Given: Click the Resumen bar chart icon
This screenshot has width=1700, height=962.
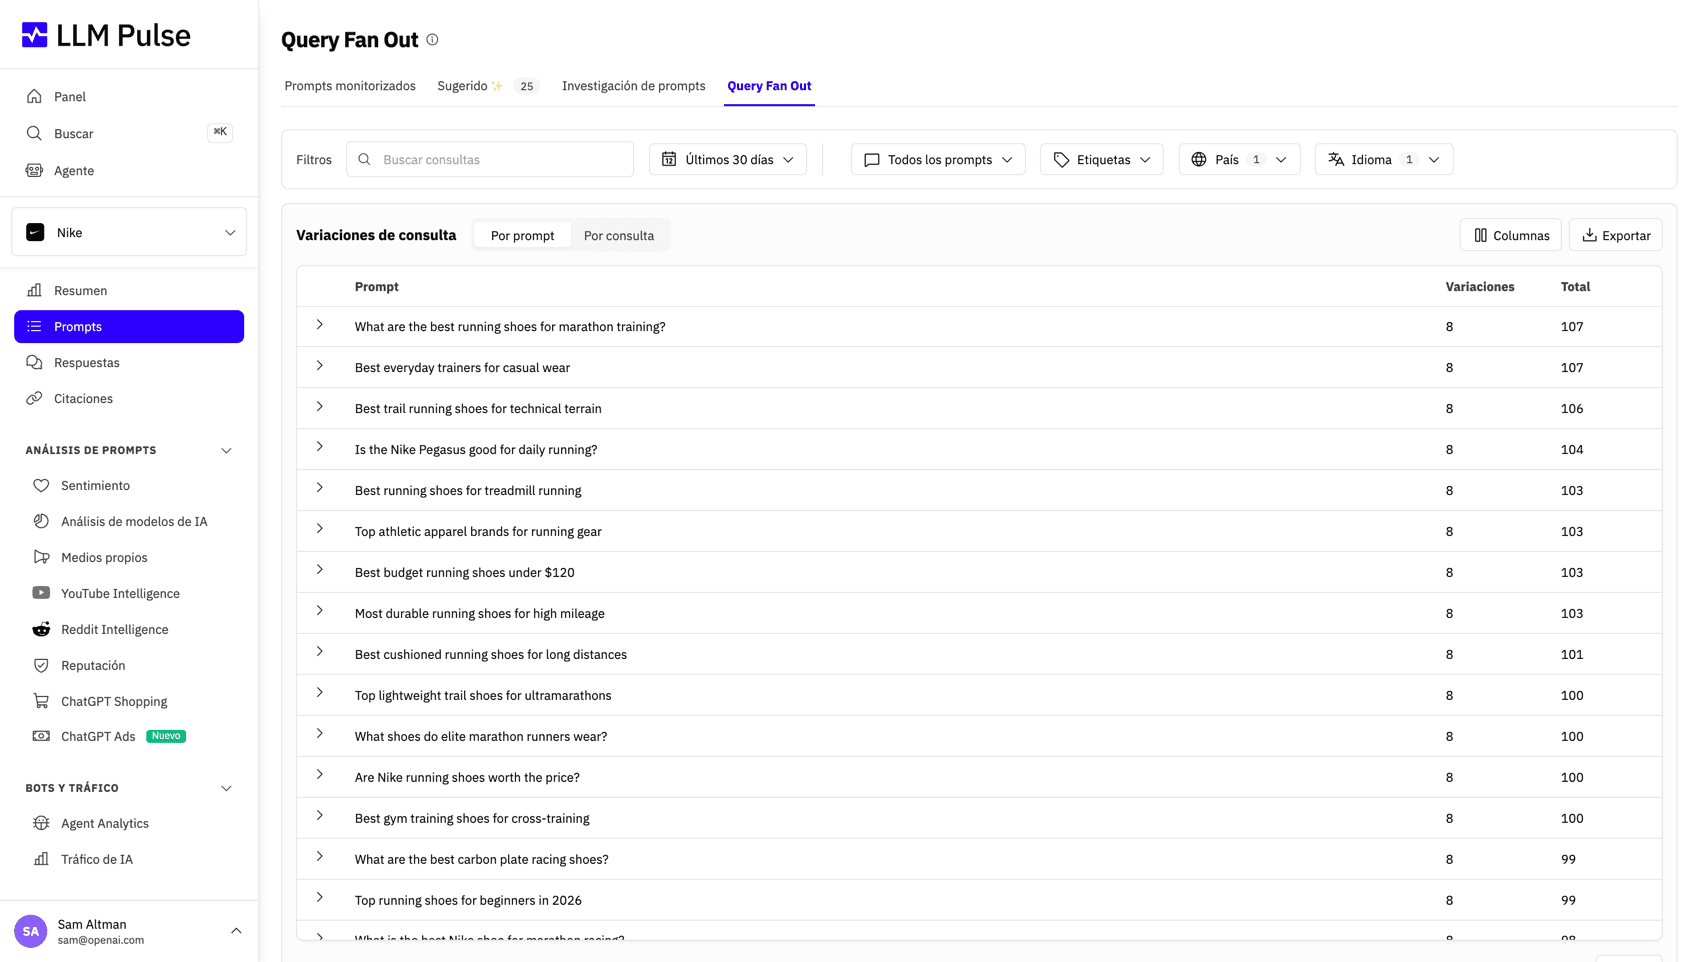Looking at the screenshot, I should [x=34, y=290].
